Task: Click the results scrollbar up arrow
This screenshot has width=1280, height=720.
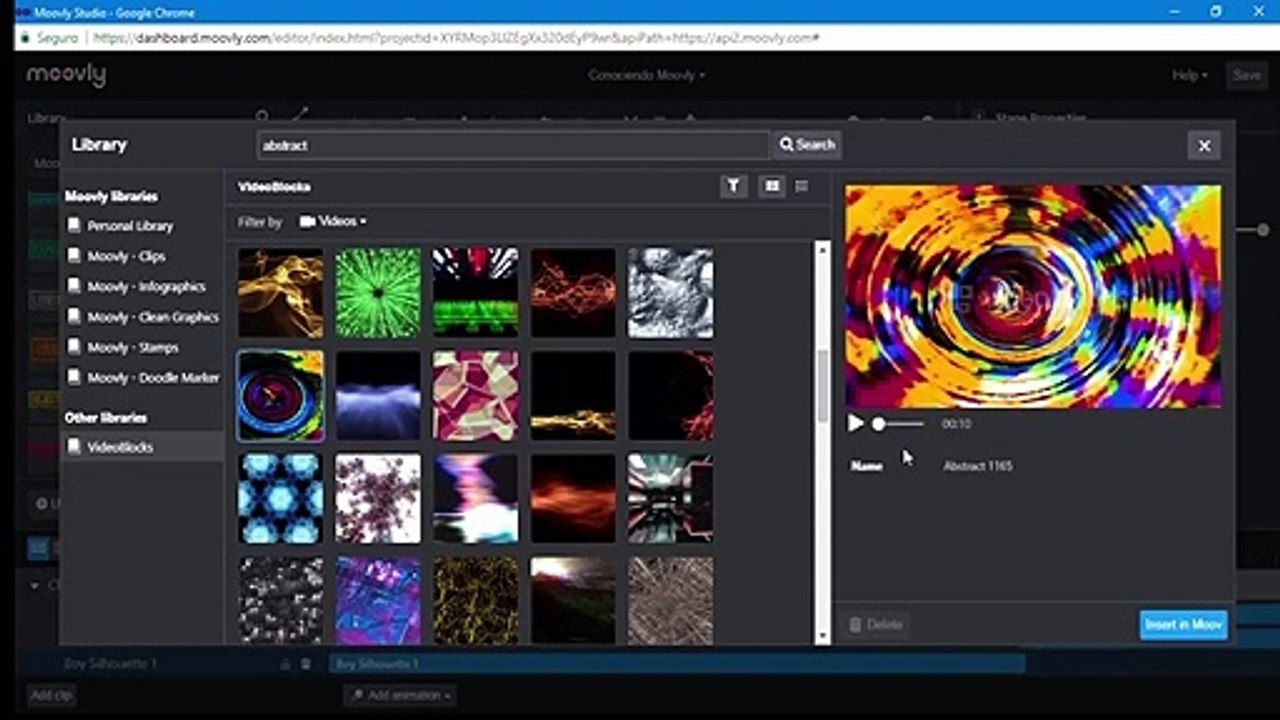Action: tap(823, 248)
